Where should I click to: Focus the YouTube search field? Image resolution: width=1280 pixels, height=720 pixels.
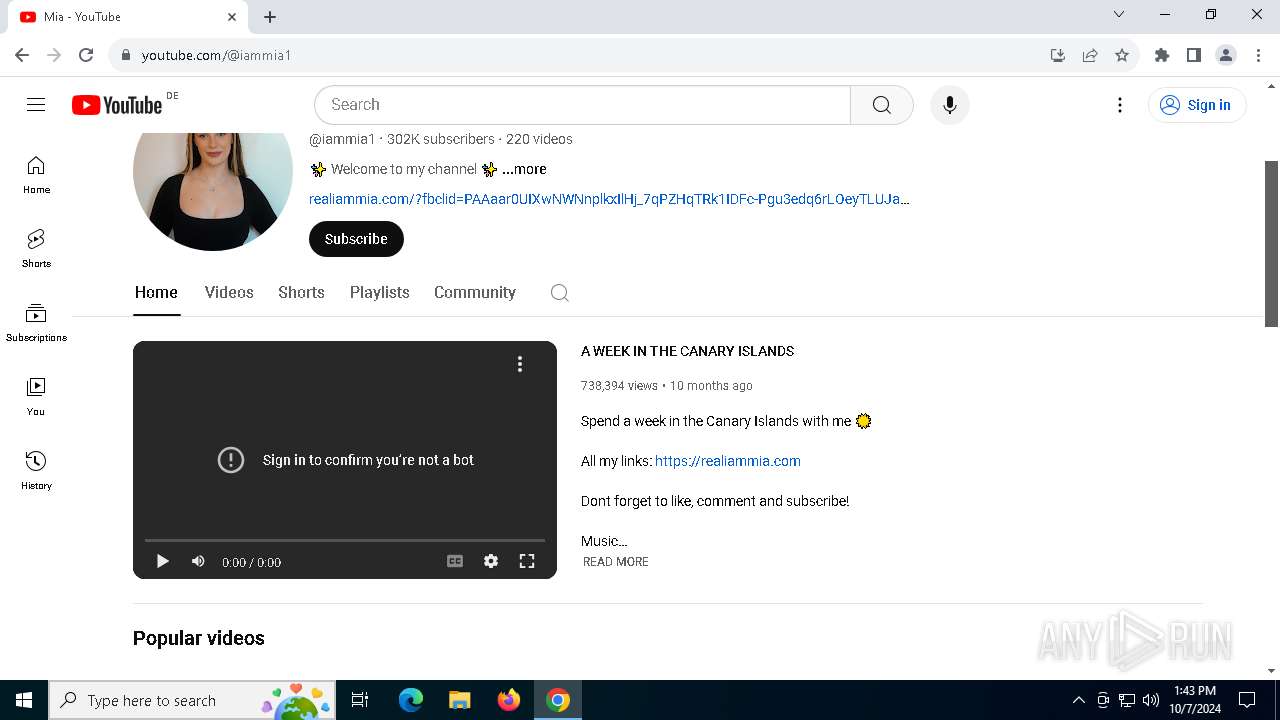tap(582, 105)
